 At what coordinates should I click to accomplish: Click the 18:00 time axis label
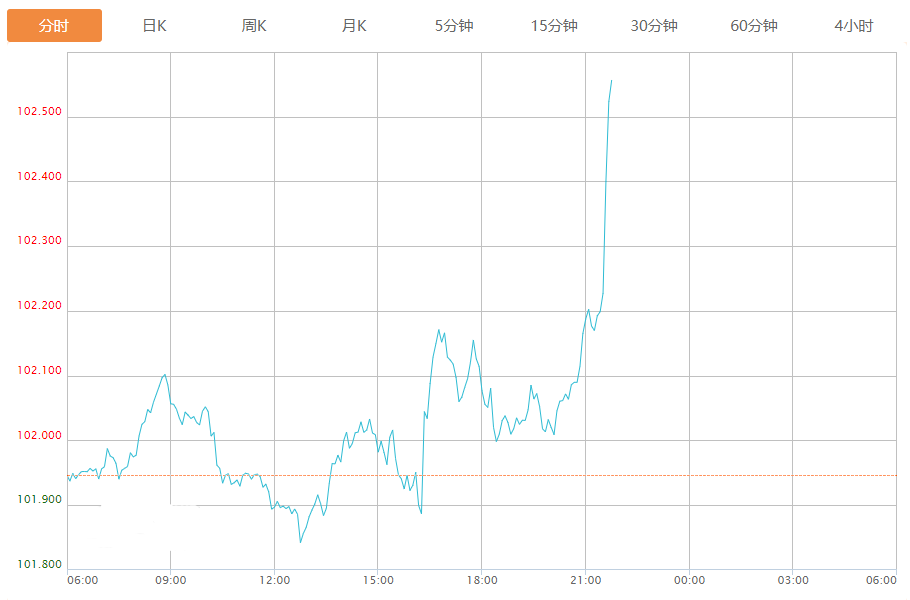click(x=482, y=580)
